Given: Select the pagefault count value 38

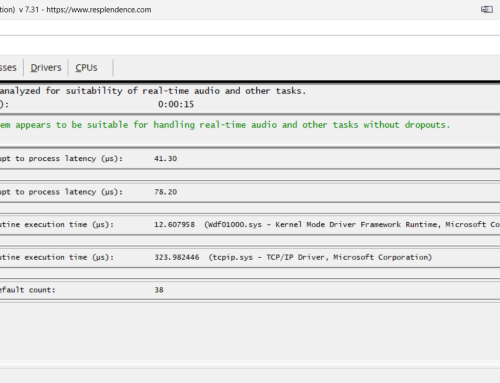Looking at the screenshot, I should [159, 290].
